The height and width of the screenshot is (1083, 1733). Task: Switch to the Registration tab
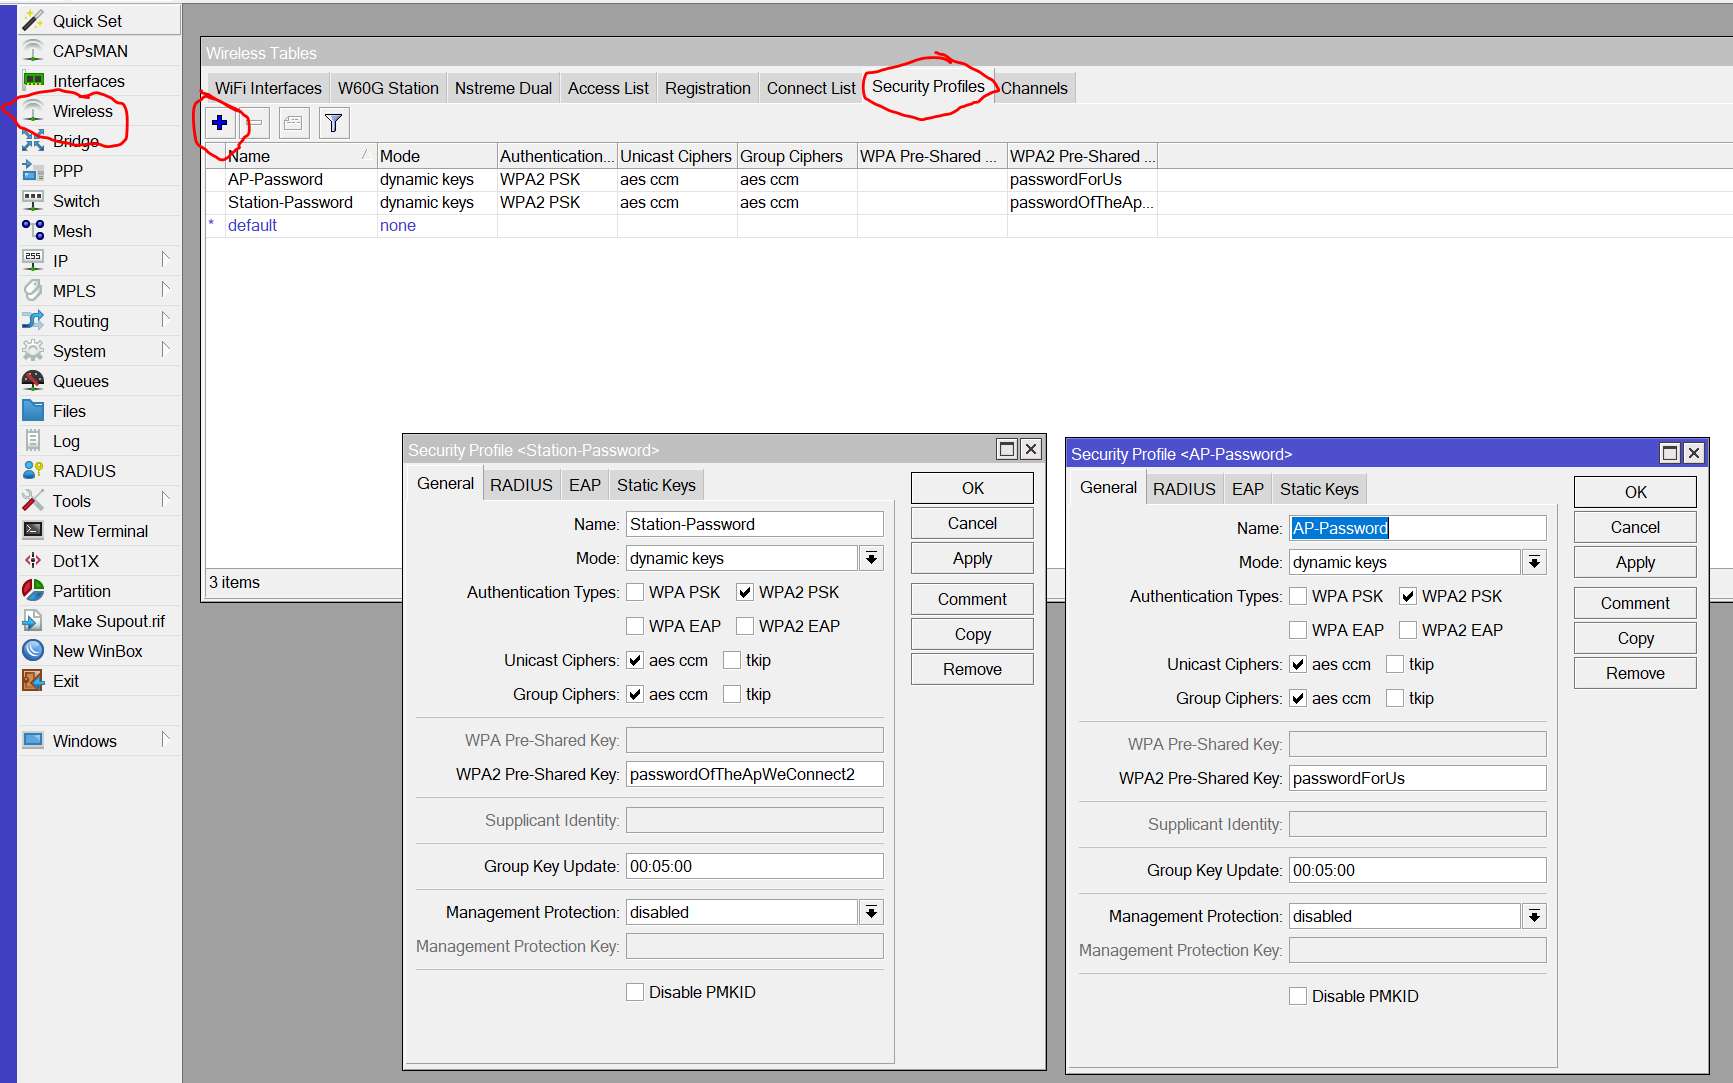(x=707, y=88)
